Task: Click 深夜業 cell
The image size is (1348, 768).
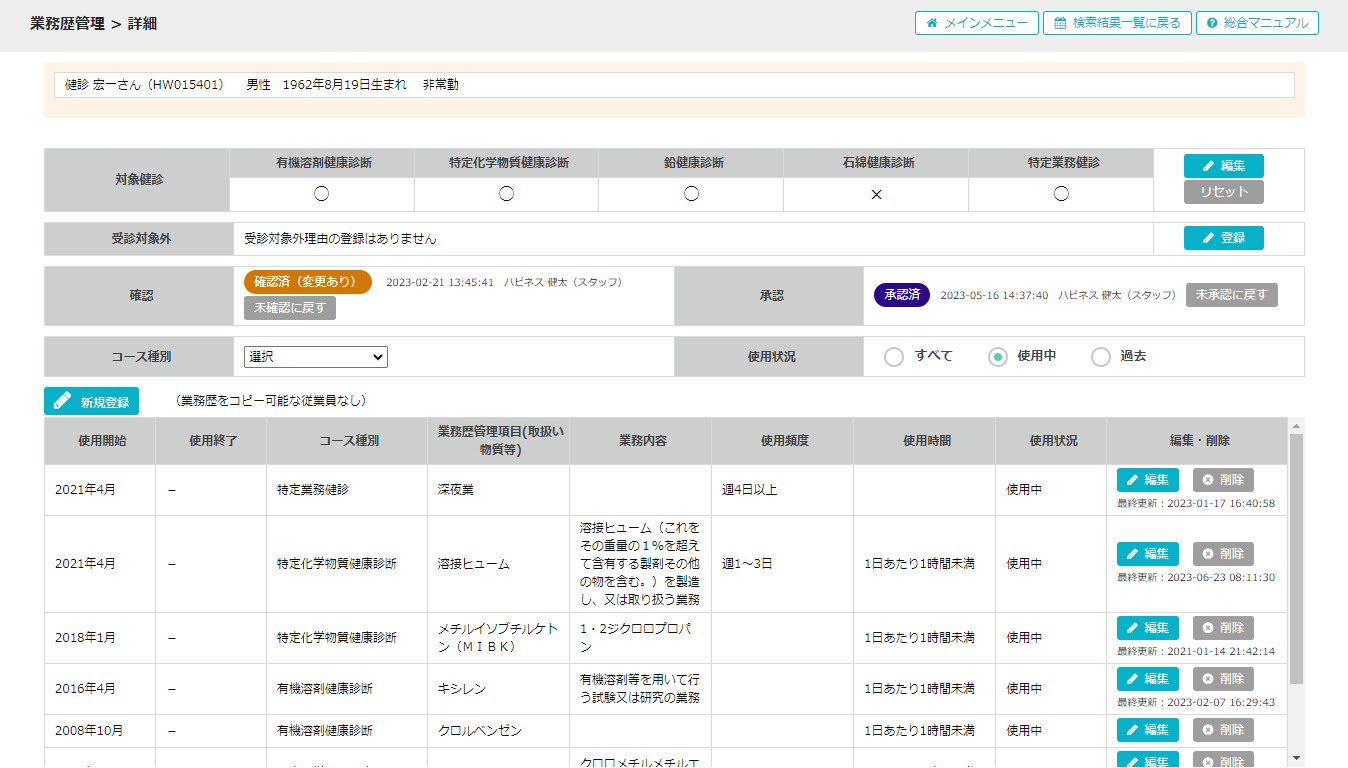Action: point(498,490)
